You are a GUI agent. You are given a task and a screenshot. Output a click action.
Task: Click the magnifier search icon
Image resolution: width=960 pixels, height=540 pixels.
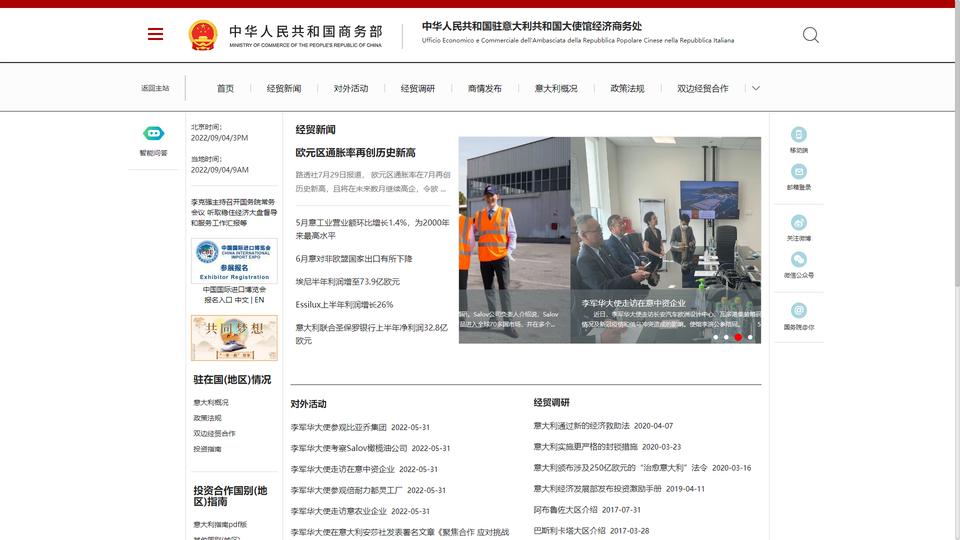tap(811, 35)
